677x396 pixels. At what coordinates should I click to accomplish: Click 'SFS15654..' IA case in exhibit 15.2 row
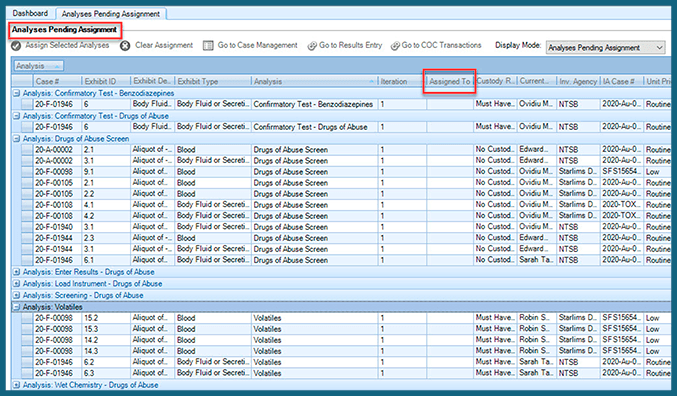(621, 318)
